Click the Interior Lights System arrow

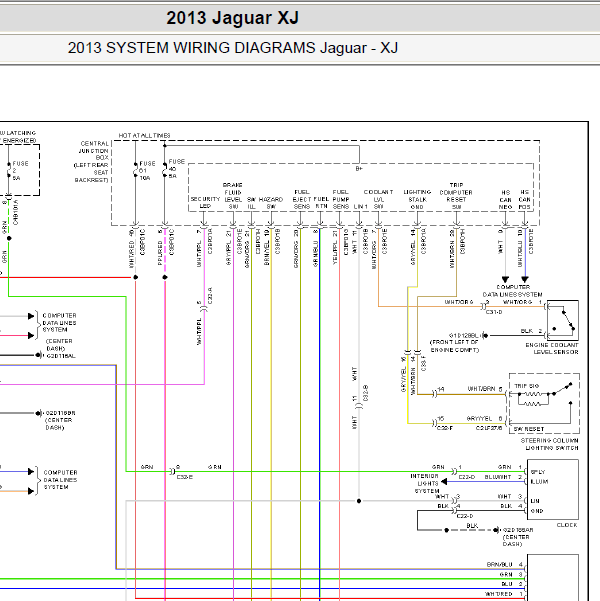click(444, 482)
